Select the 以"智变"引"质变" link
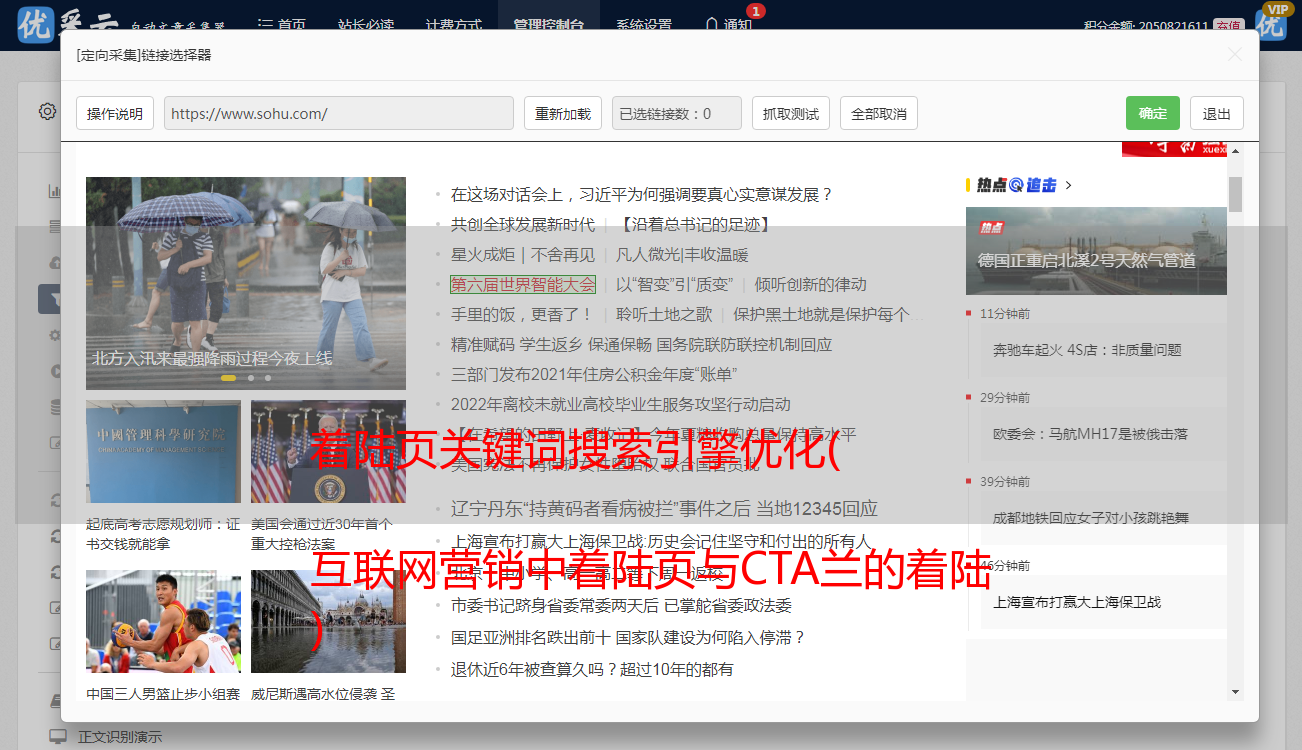This screenshot has width=1302, height=750. coord(674,284)
